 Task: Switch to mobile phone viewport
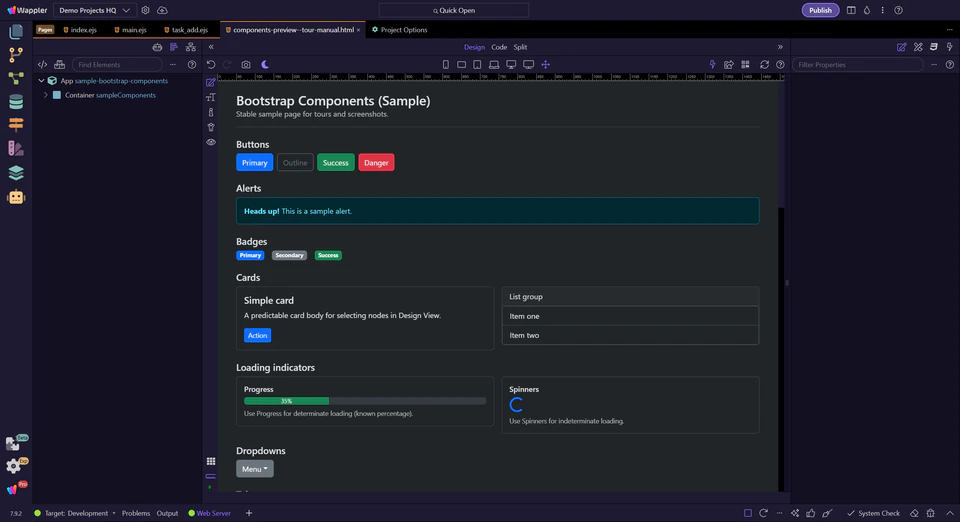click(446, 64)
